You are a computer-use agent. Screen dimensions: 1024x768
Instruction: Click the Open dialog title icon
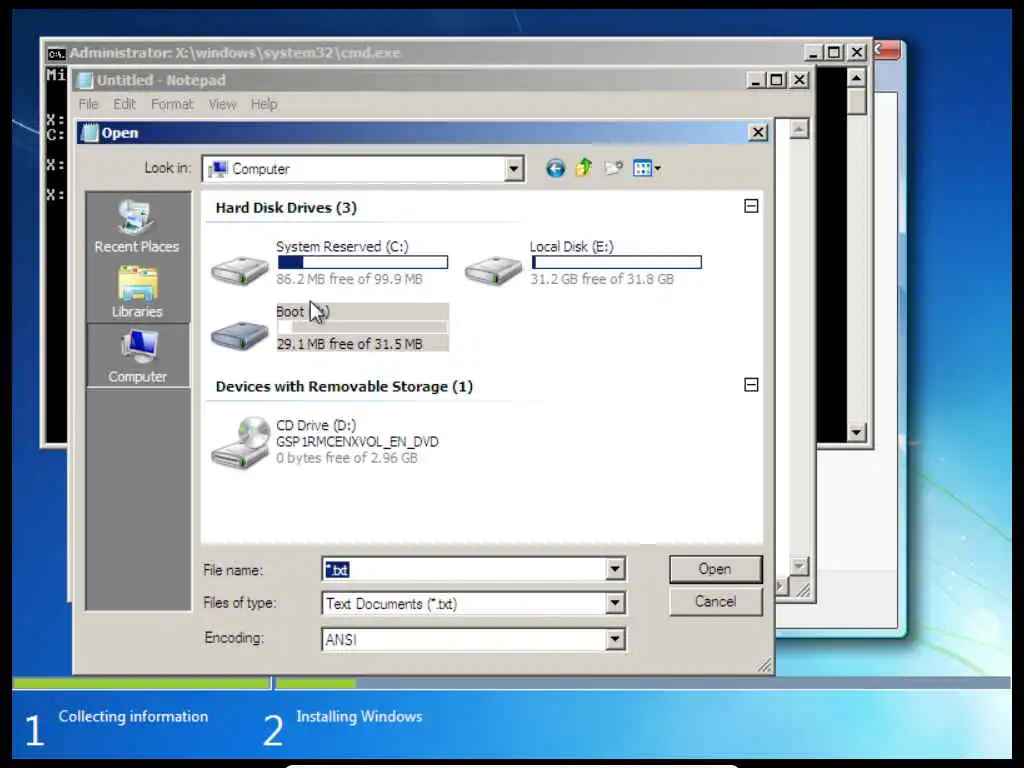click(89, 133)
